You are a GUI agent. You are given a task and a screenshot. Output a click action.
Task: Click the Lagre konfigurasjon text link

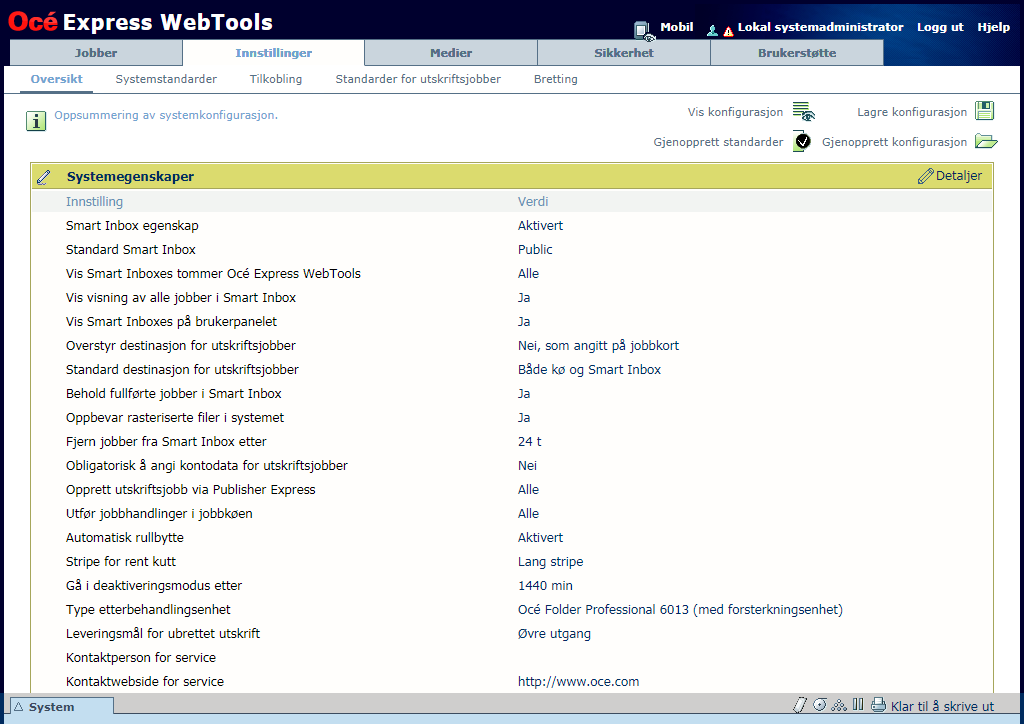[x=912, y=112]
